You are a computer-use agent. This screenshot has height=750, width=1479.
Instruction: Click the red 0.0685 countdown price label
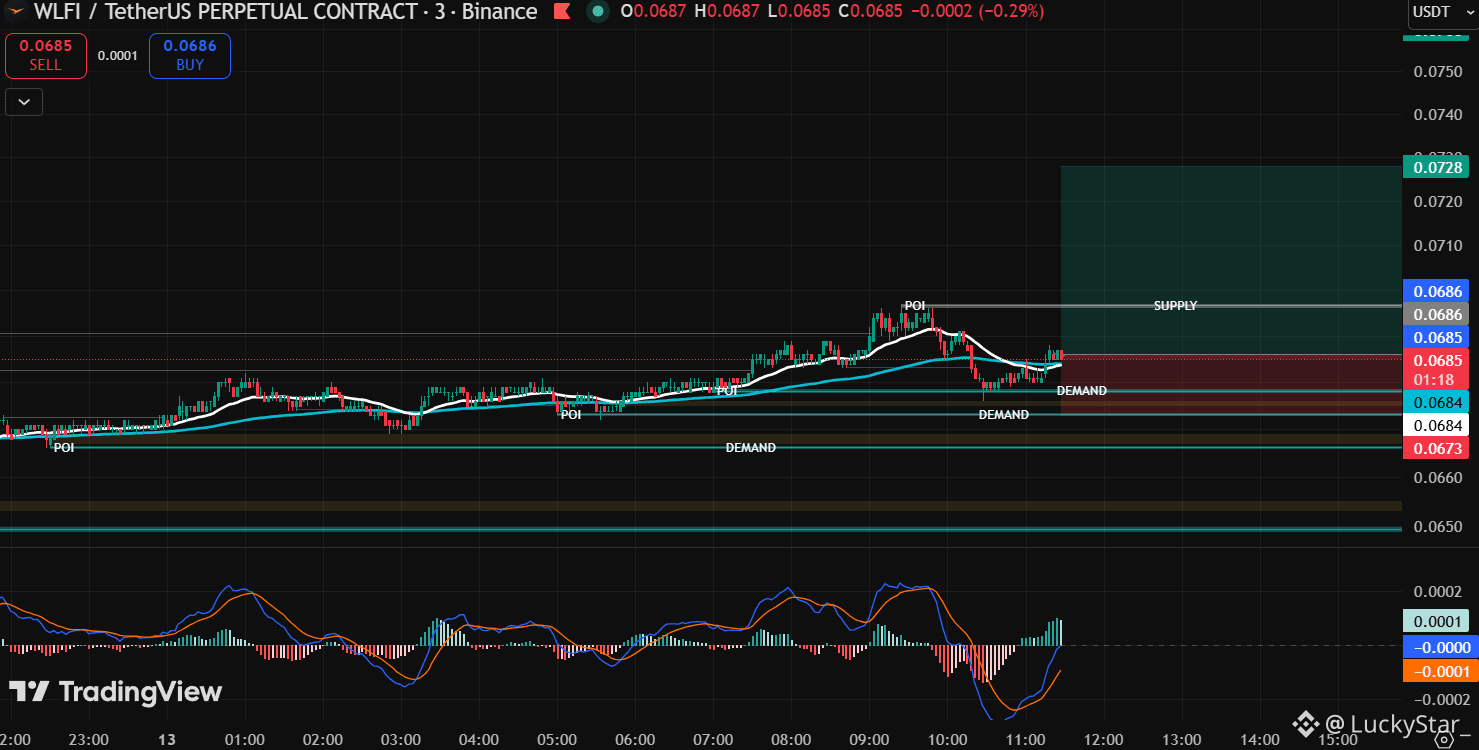[1435, 370]
